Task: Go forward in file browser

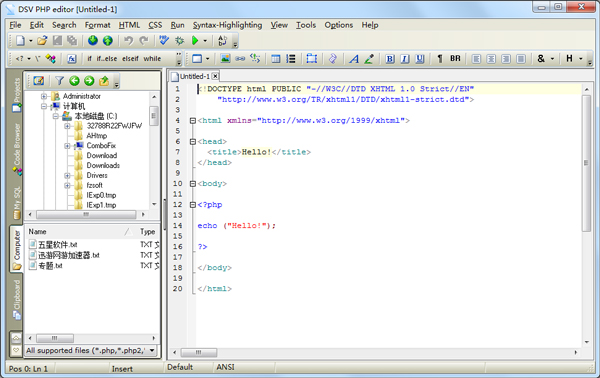Action: (x=89, y=81)
